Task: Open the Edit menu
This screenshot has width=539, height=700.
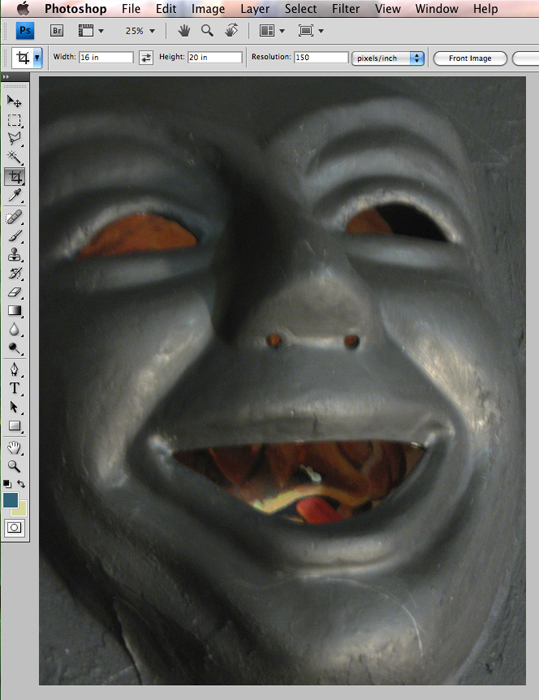Action: click(166, 8)
